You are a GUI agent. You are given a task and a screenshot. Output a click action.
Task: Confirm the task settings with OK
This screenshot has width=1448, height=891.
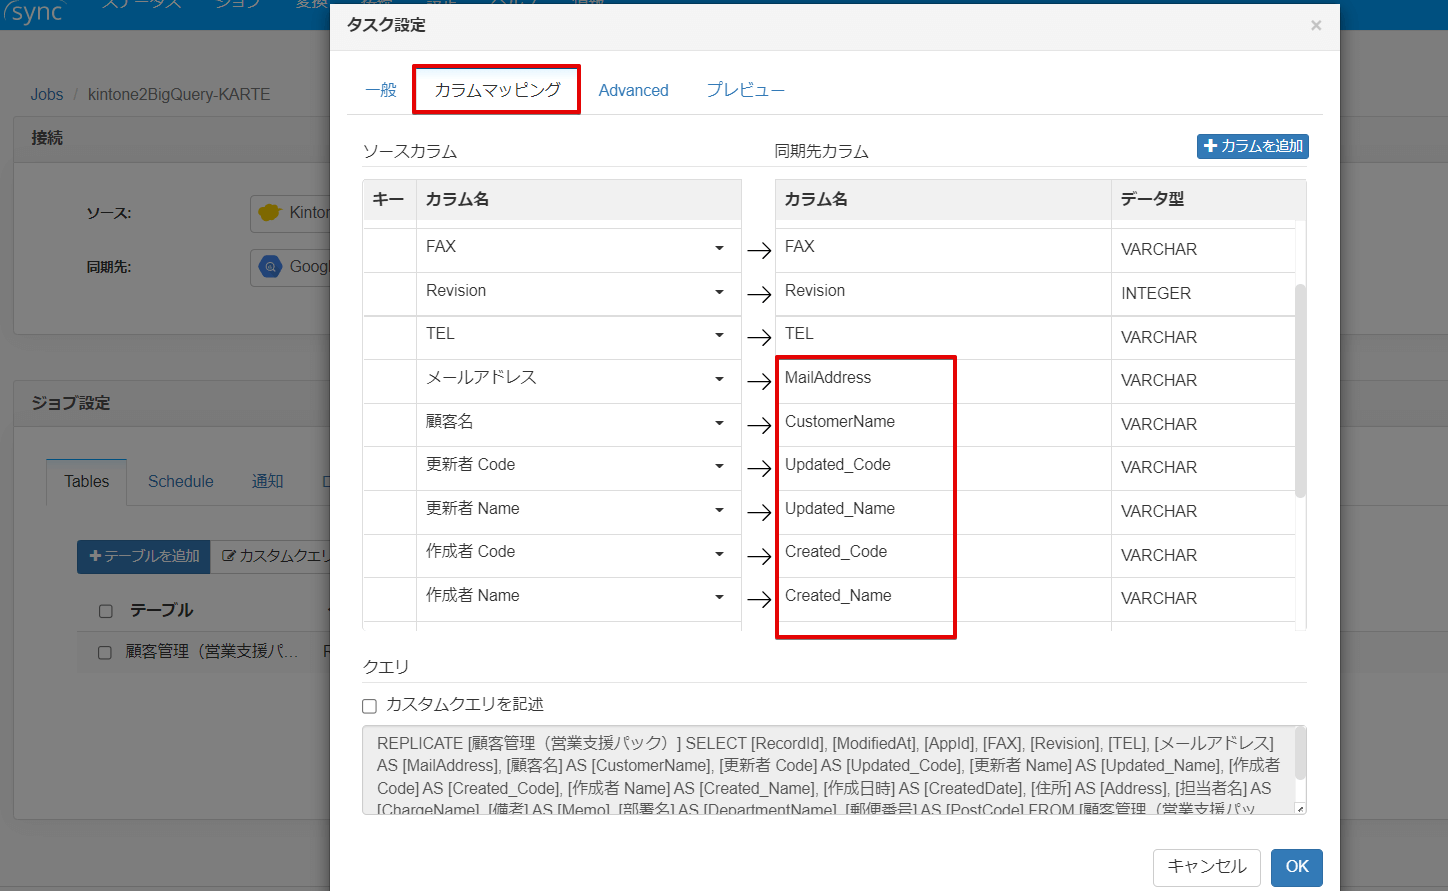click(1297, 867)
